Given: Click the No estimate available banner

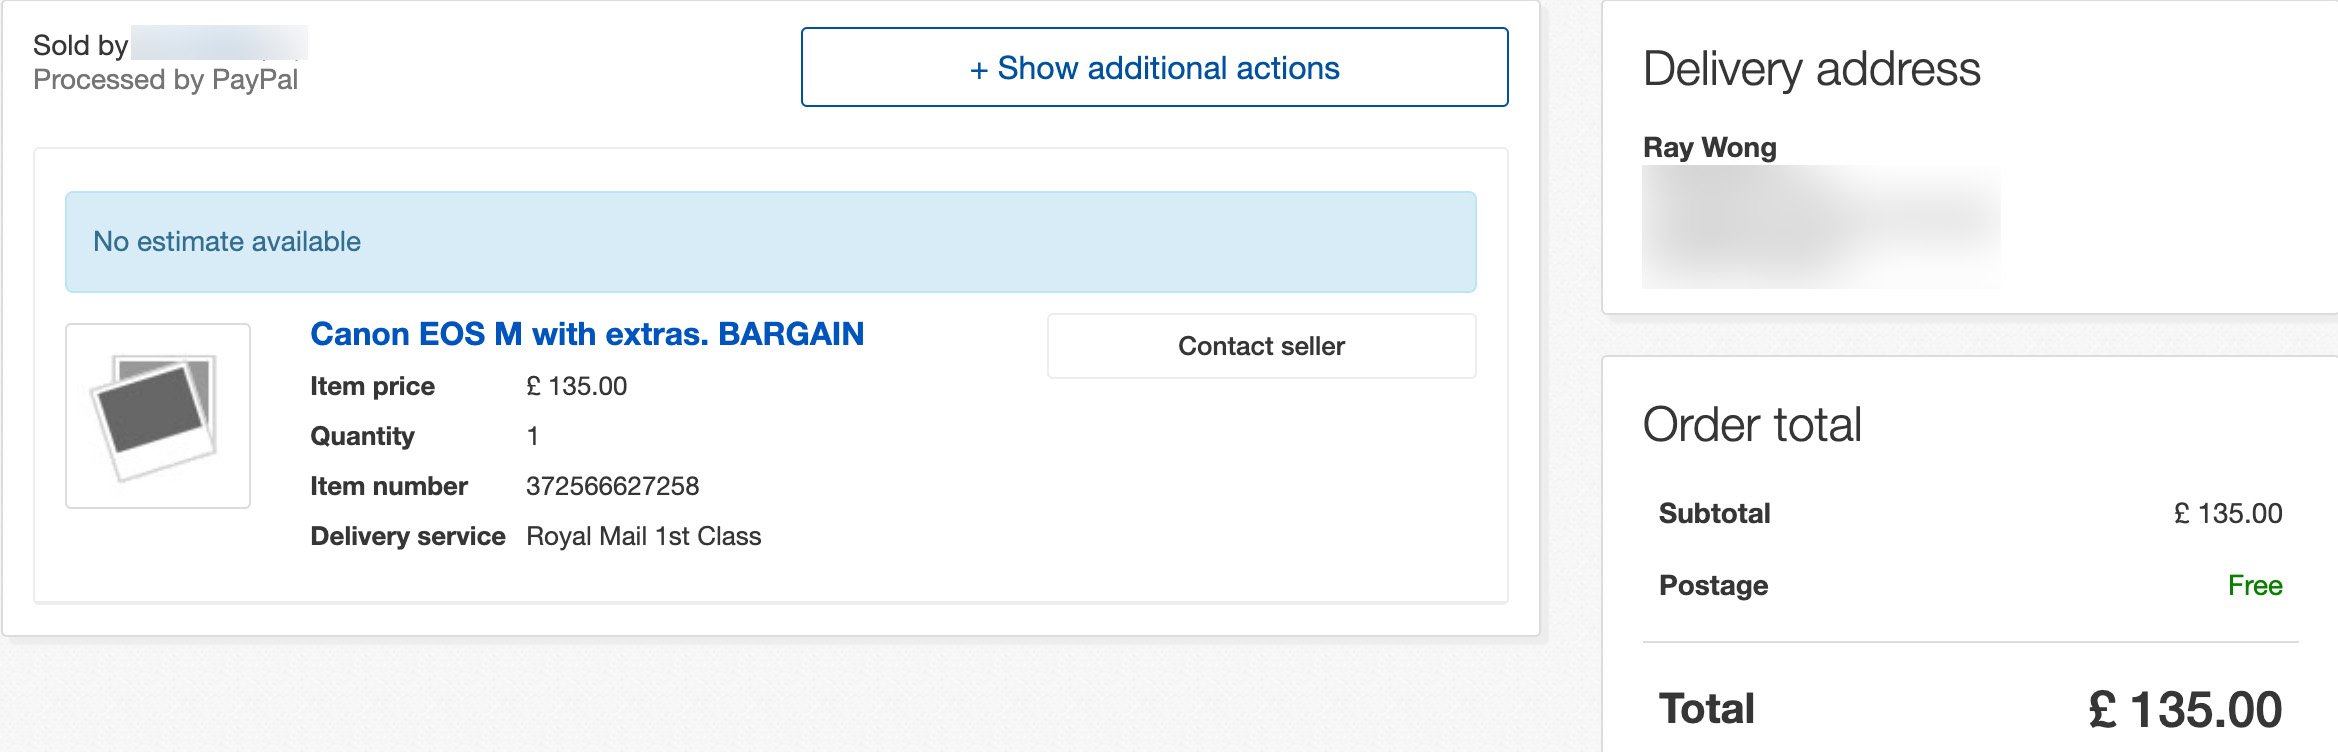Looking at the screenshot, I should coord(770,242).
